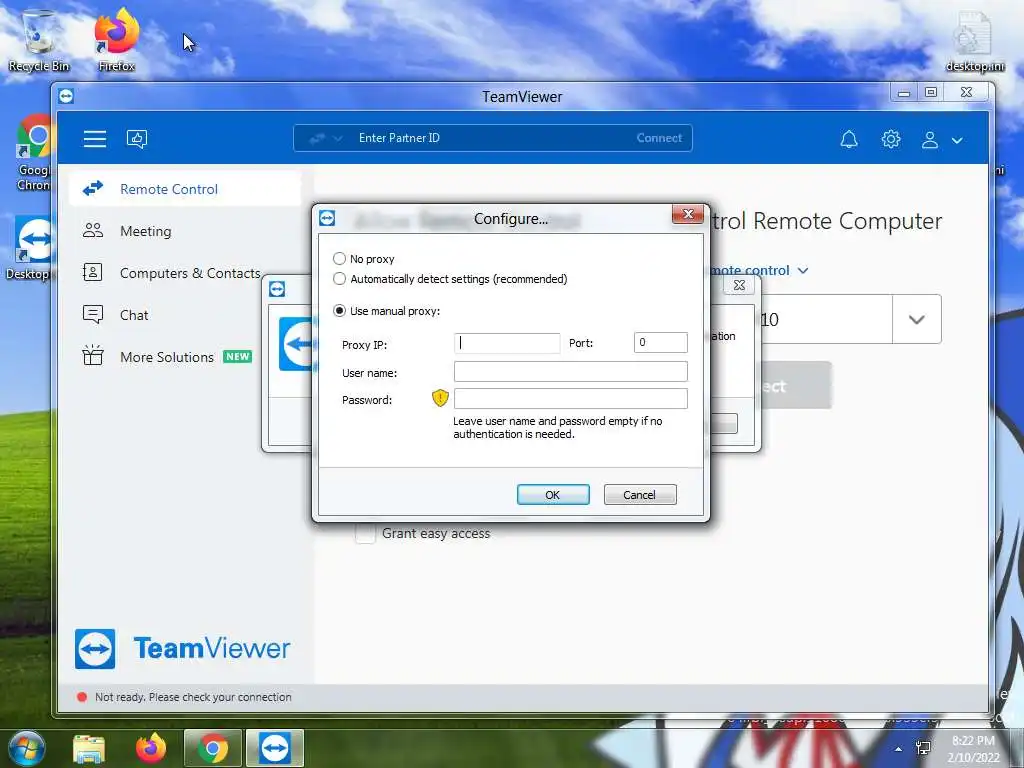
Task: Close the Configure dialog with X
Action: (688, 214)
